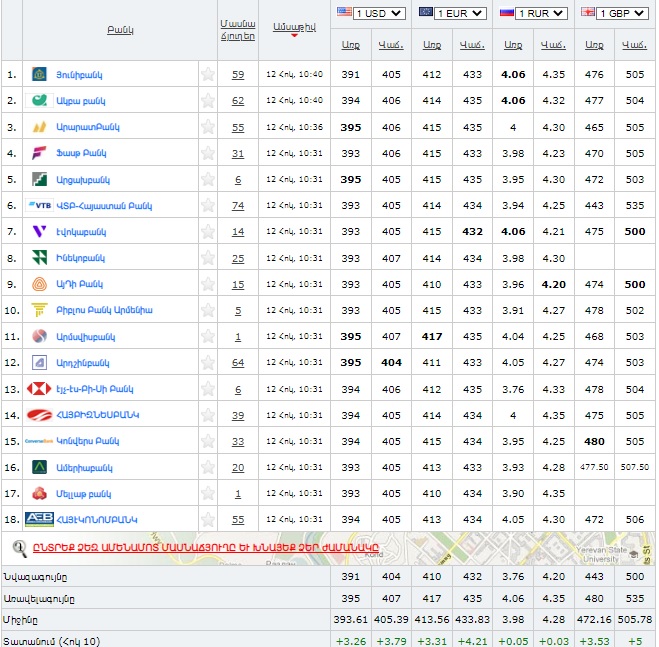Image resolution: width=659 pixels, height=647 pixels.
Task: Toggle favorite star for Converse Bank row
Action: 208,440
